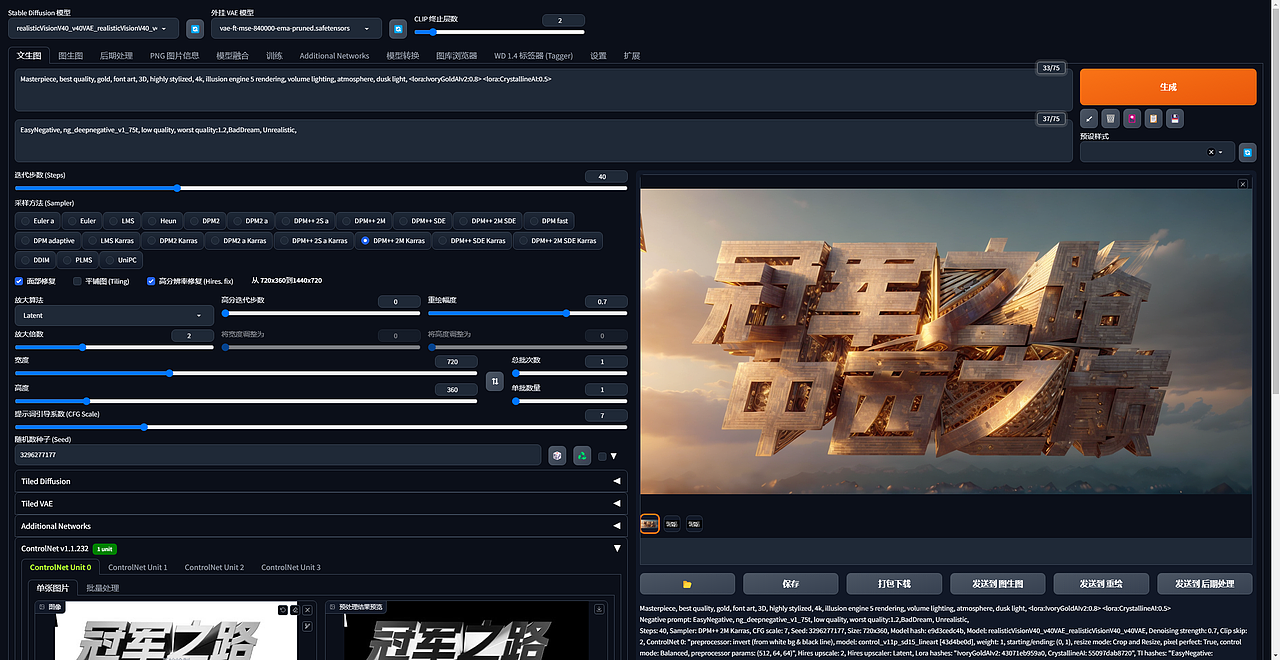Enable the Tiling checkbox
Image resolution: width=1280 pixels, height=660 pixels.
(x=78, y=281)
